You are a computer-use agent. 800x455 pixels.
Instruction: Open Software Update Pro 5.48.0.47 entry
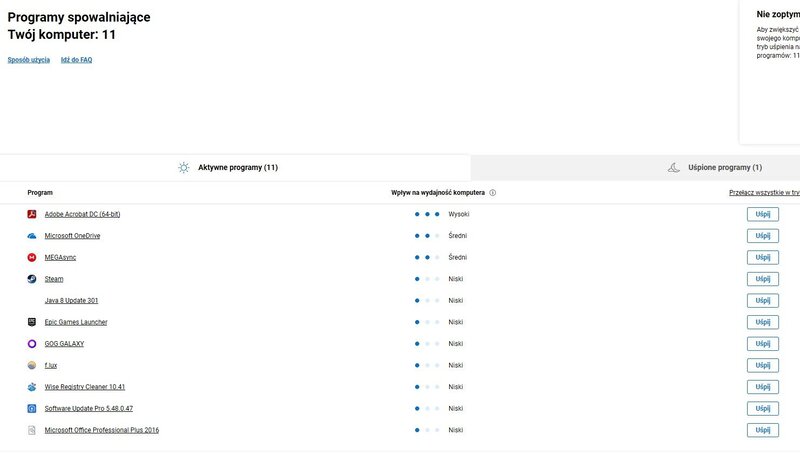click(89, 408)
